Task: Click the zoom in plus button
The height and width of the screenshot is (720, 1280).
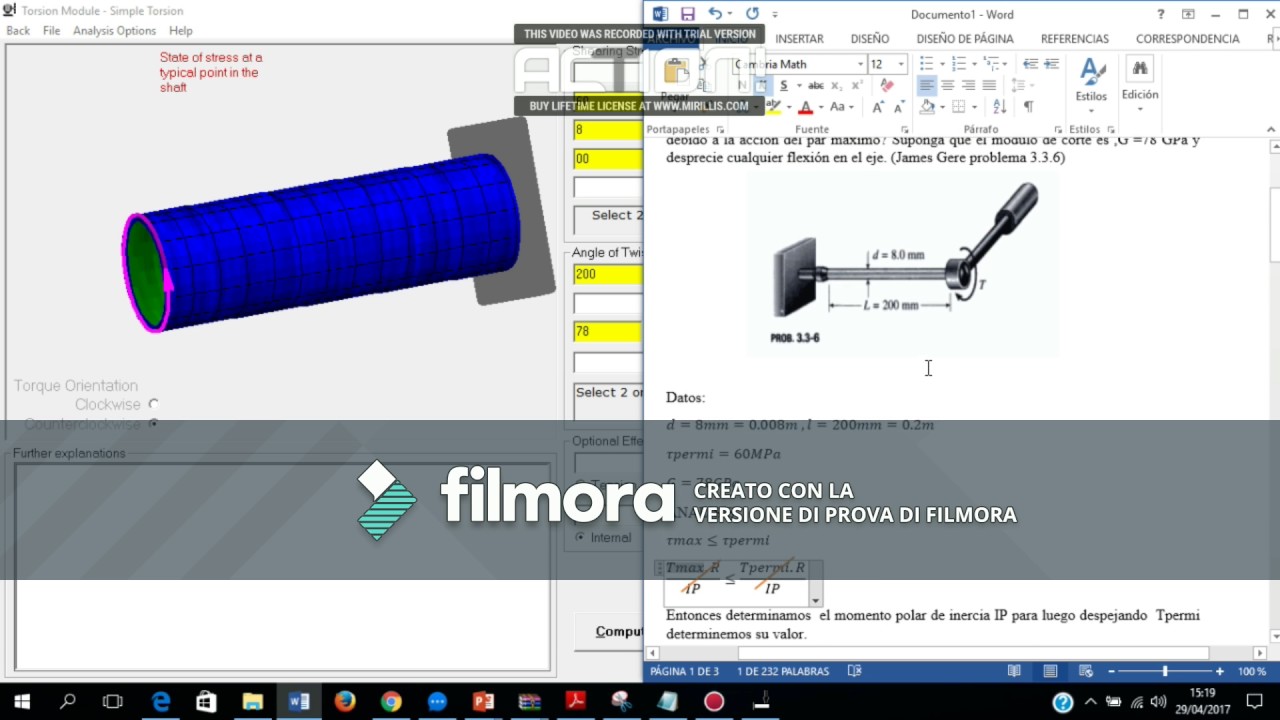Action: point(1219,672)
